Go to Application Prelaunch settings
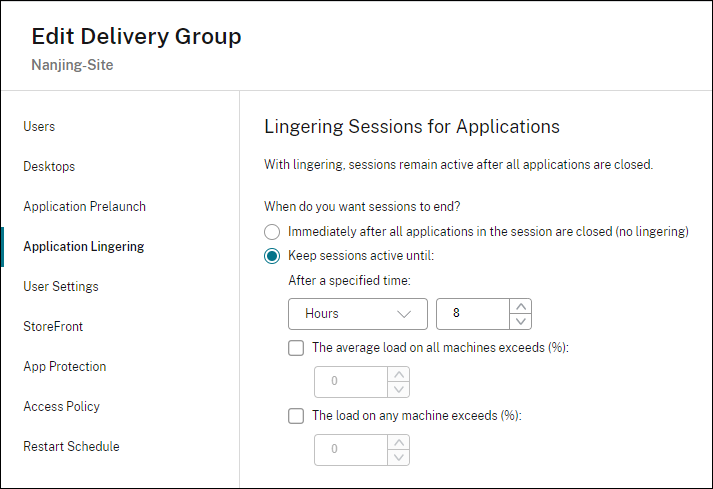The width and height of the screenshot is (713, 489). click(x=84, y=207)
